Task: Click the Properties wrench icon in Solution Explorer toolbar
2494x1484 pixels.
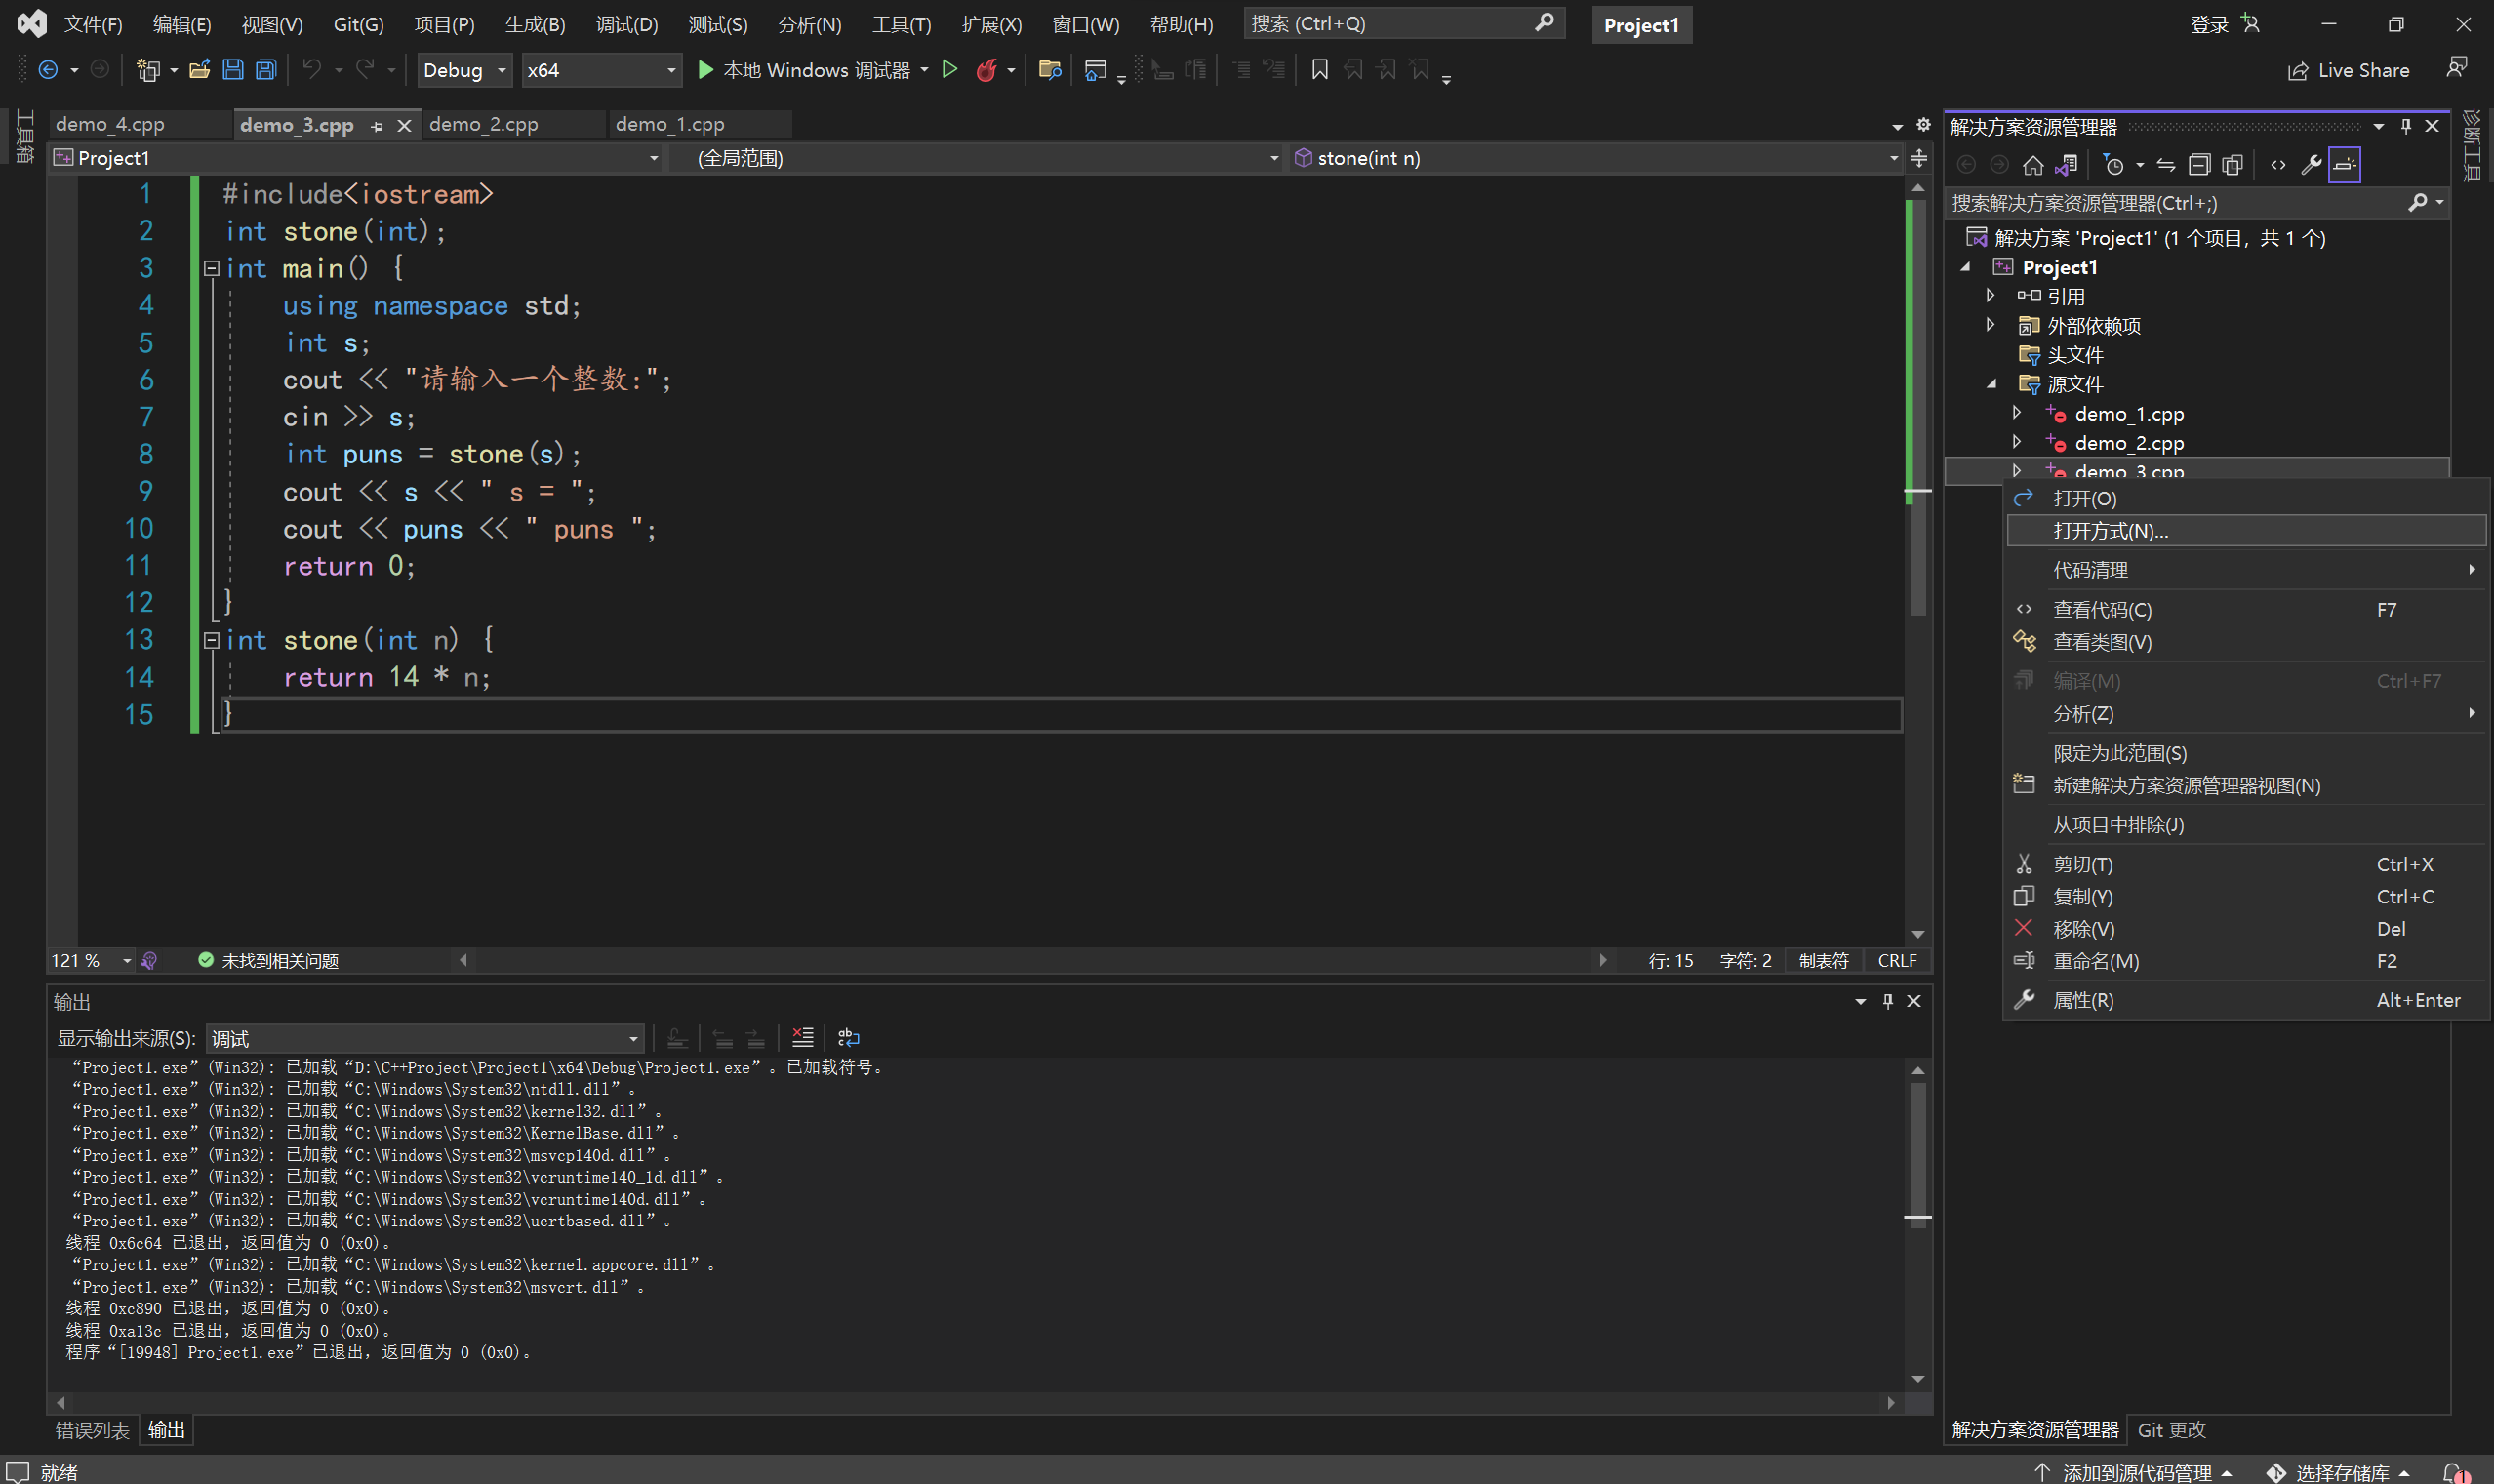Action: pos(2311,165)
